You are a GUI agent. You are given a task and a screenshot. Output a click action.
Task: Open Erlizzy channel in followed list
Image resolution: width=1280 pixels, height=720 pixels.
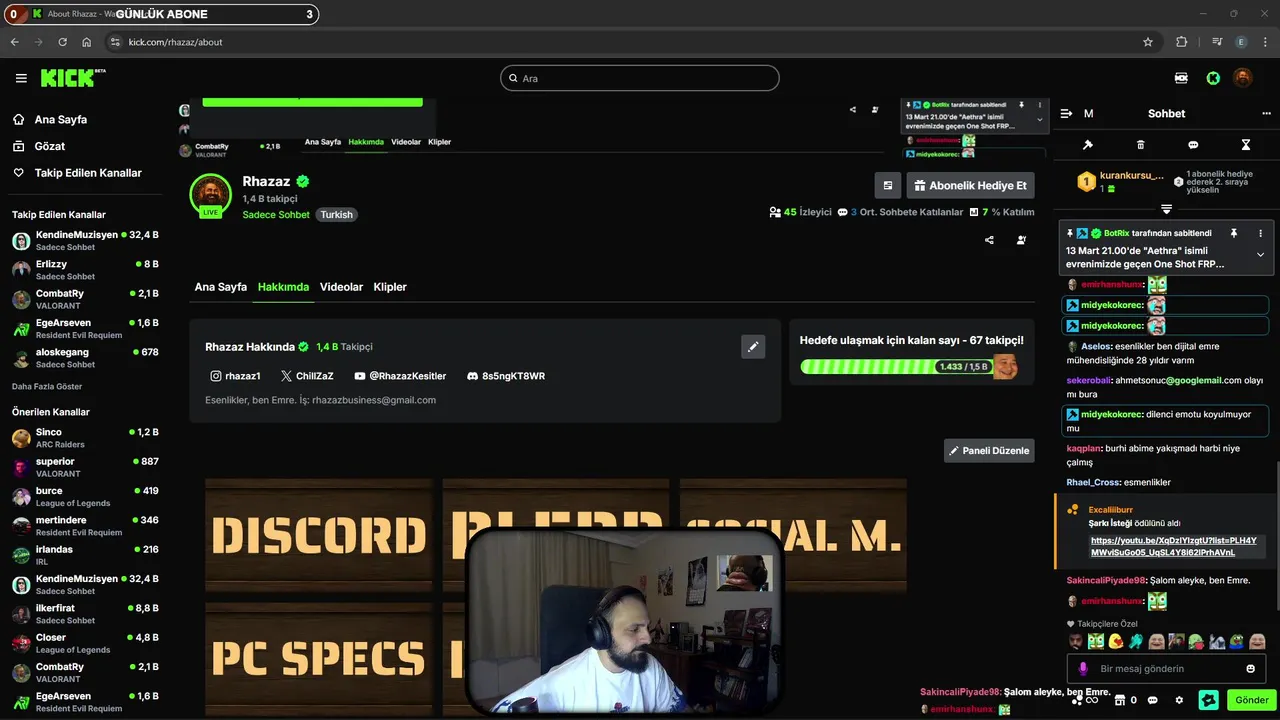point(85,269)
